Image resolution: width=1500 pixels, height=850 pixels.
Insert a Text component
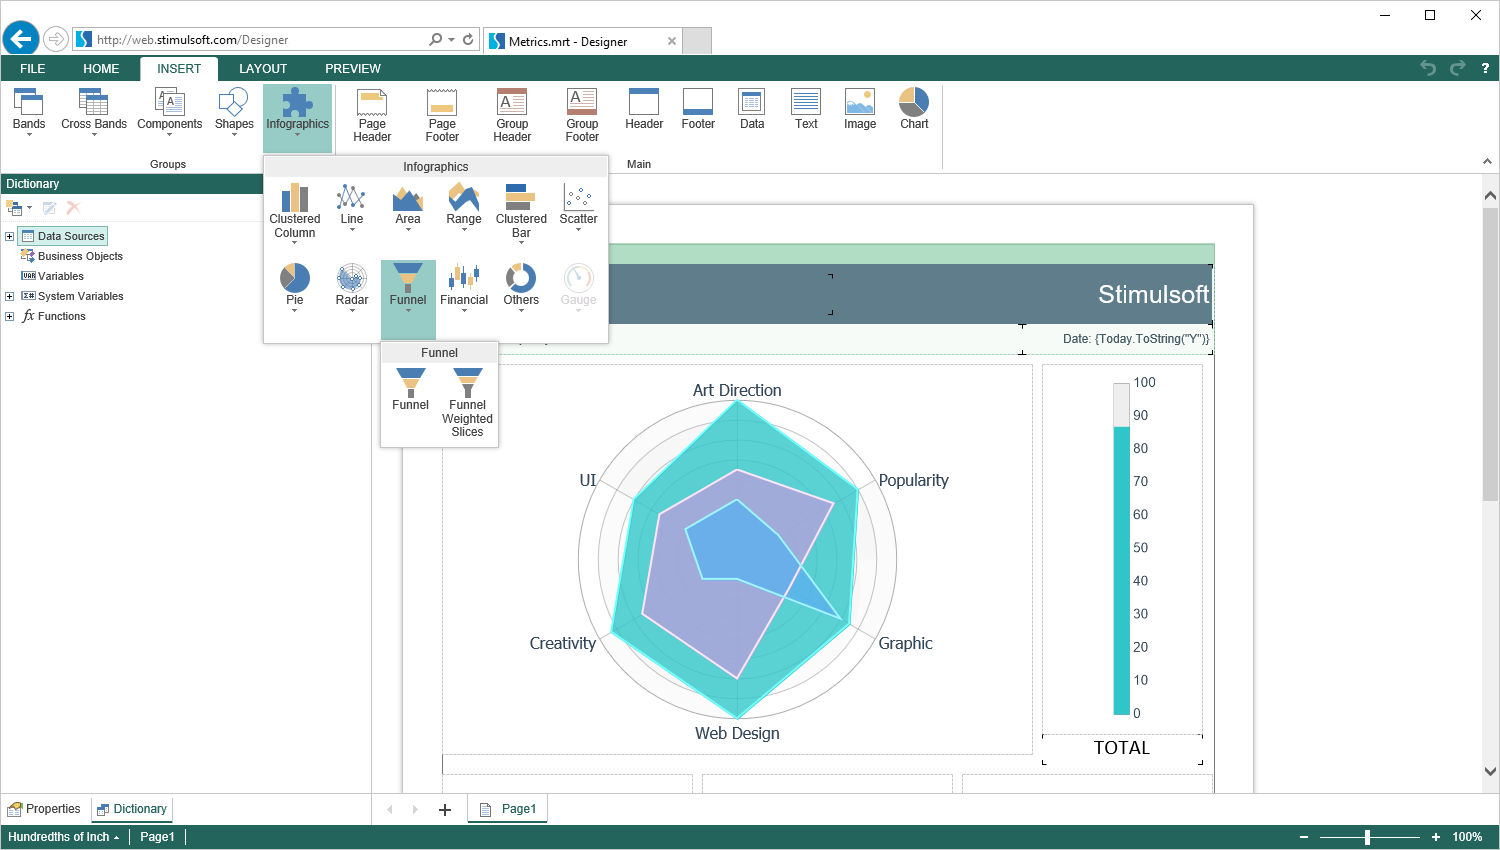(806, 110)
